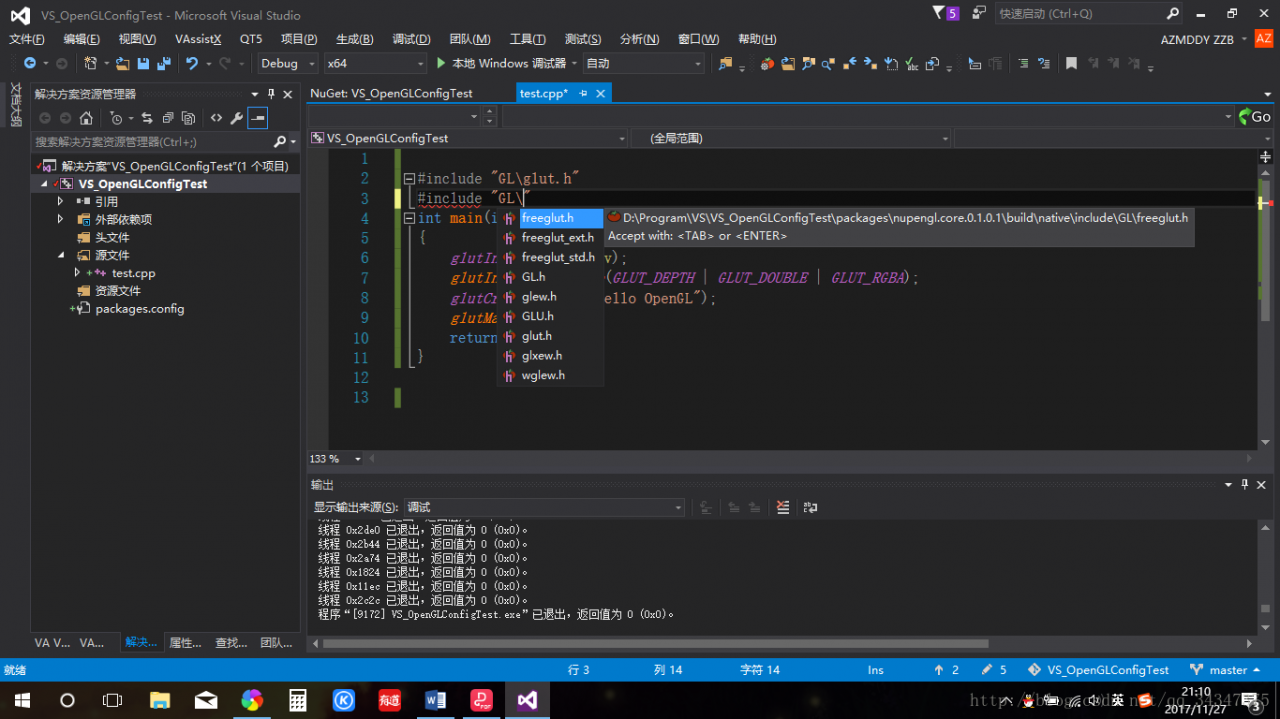Screen dimensions: 1280x719
Task: Open Properties wrench icon in Solution Explorer
Action: tap(237, 118)
